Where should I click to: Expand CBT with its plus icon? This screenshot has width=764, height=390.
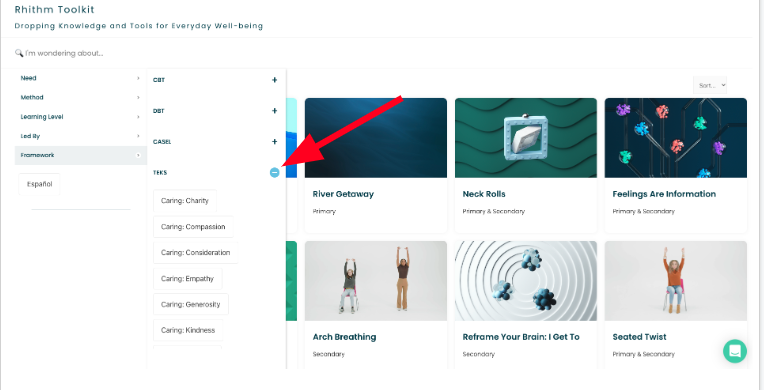pos(274,80)
